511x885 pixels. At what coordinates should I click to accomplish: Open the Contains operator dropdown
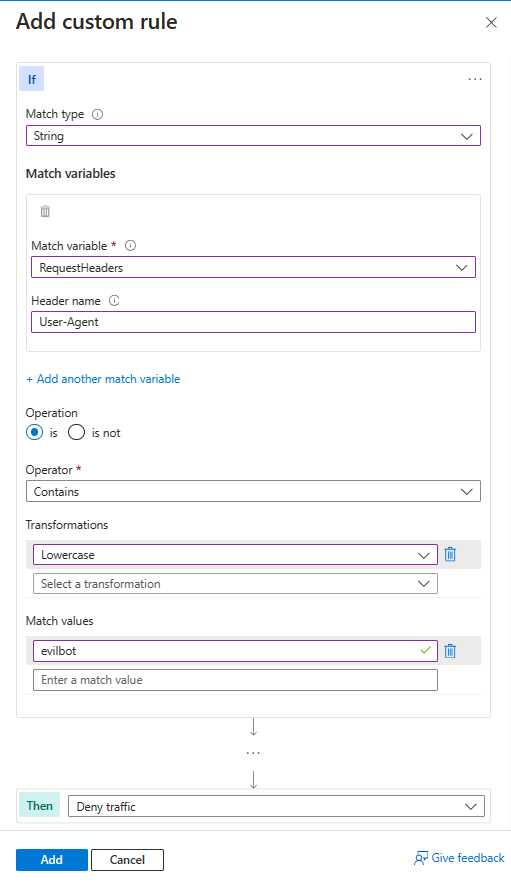point(253,492)
